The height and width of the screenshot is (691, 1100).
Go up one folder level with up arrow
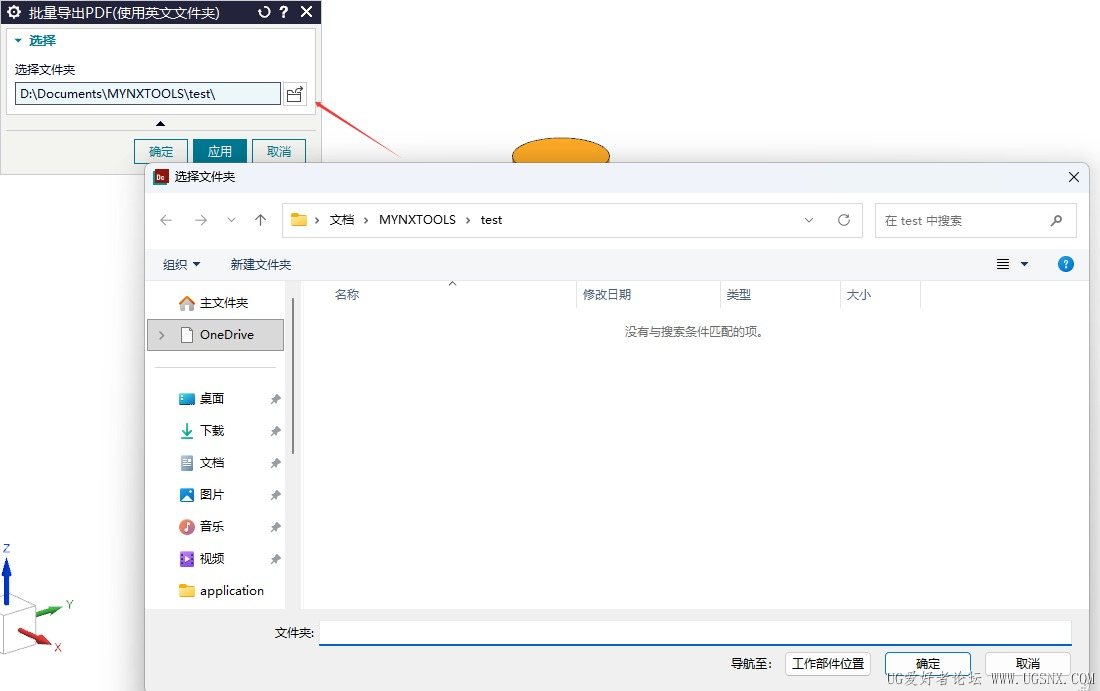260,220
